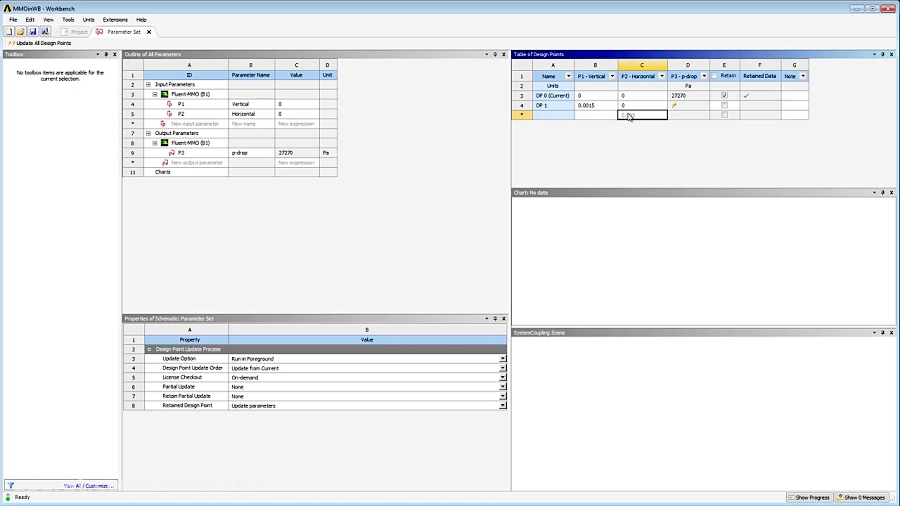Click the Toolbox filter funnel icon
Image resolution: width=900 pixels, height=506 pixels.
click(10, 485)
